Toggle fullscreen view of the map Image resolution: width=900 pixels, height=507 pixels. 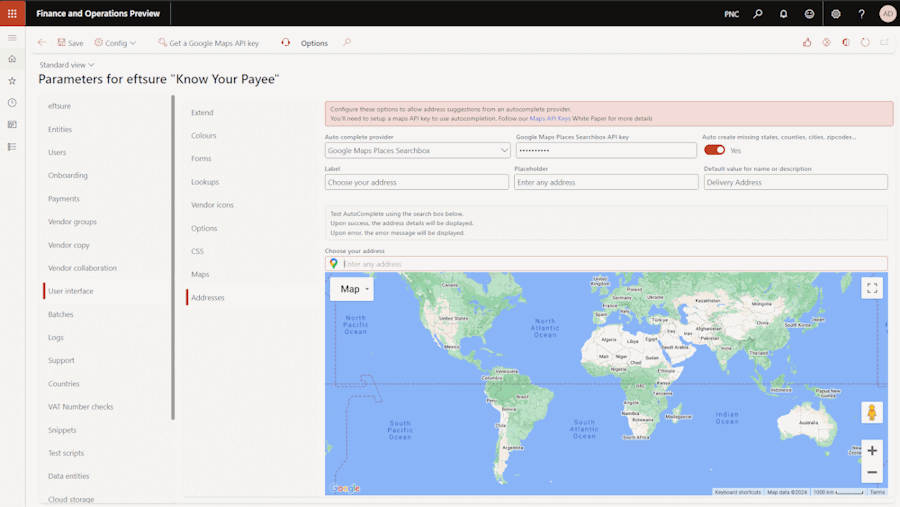tap(872, 288)
